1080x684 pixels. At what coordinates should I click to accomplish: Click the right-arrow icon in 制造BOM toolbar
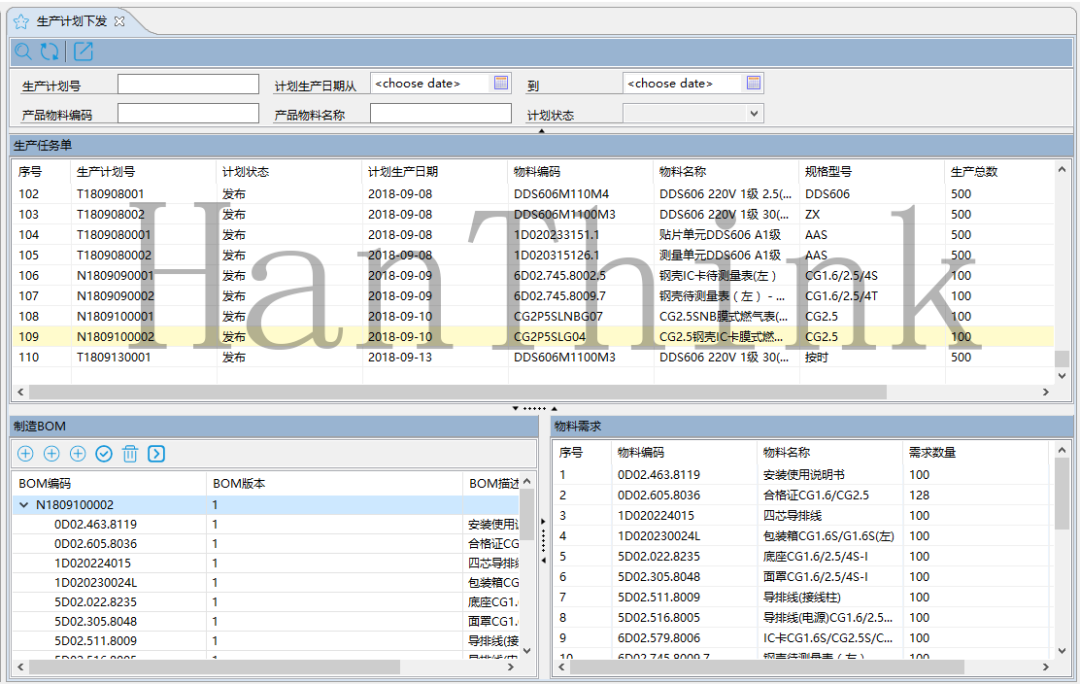click(x=156, y=454)
